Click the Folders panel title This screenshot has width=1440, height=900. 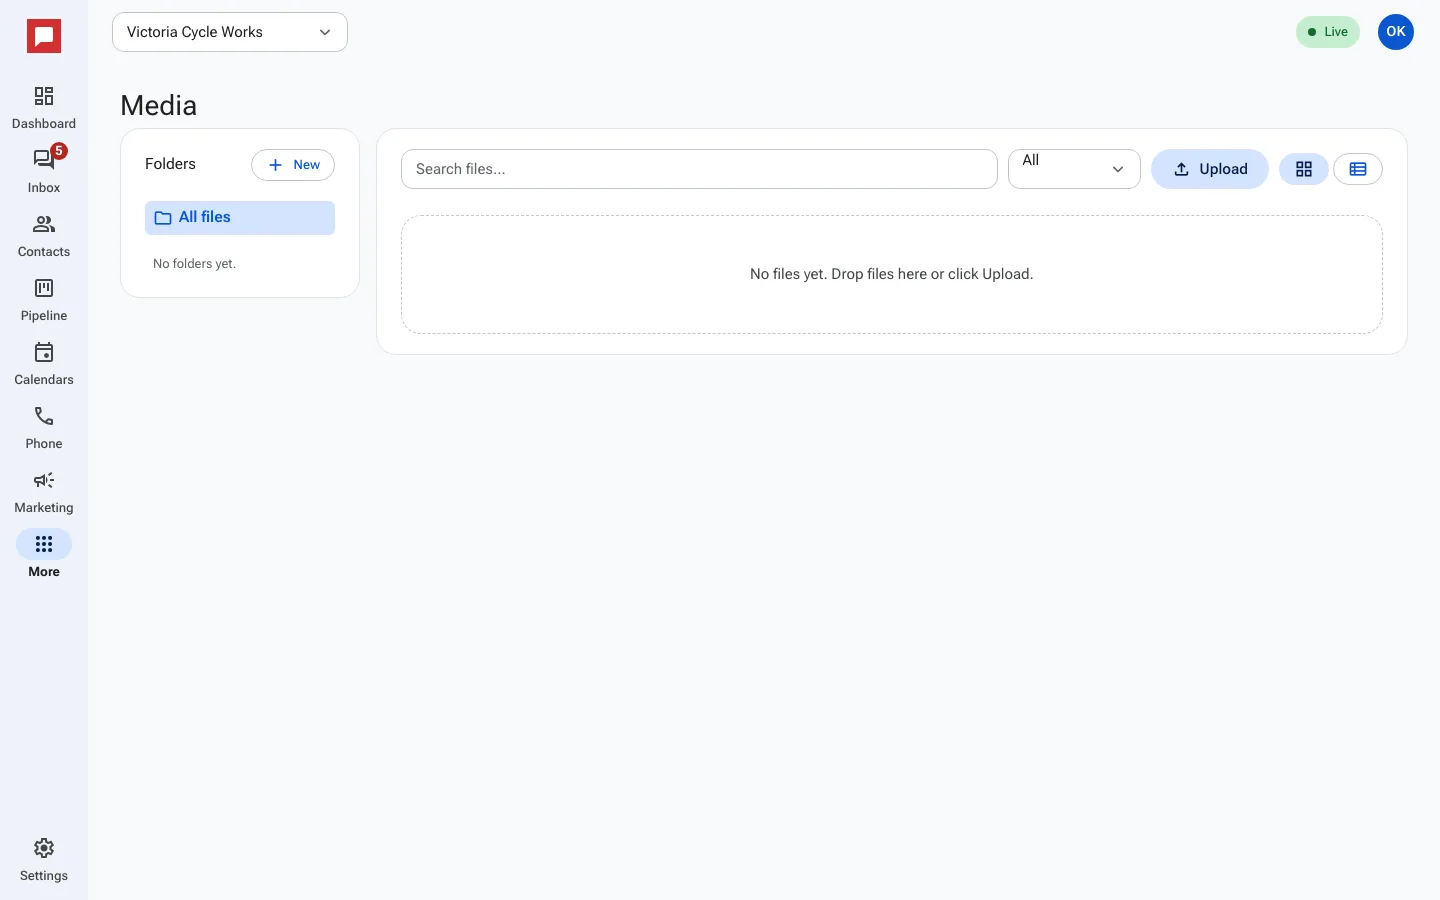[x=170, y=164]
